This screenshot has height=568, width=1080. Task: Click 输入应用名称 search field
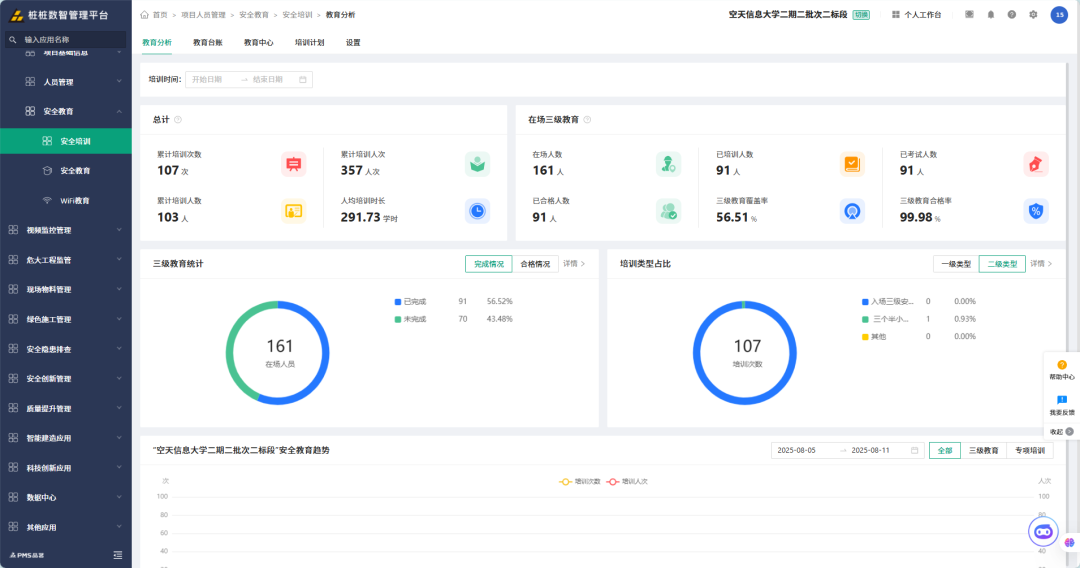[65, 40]
